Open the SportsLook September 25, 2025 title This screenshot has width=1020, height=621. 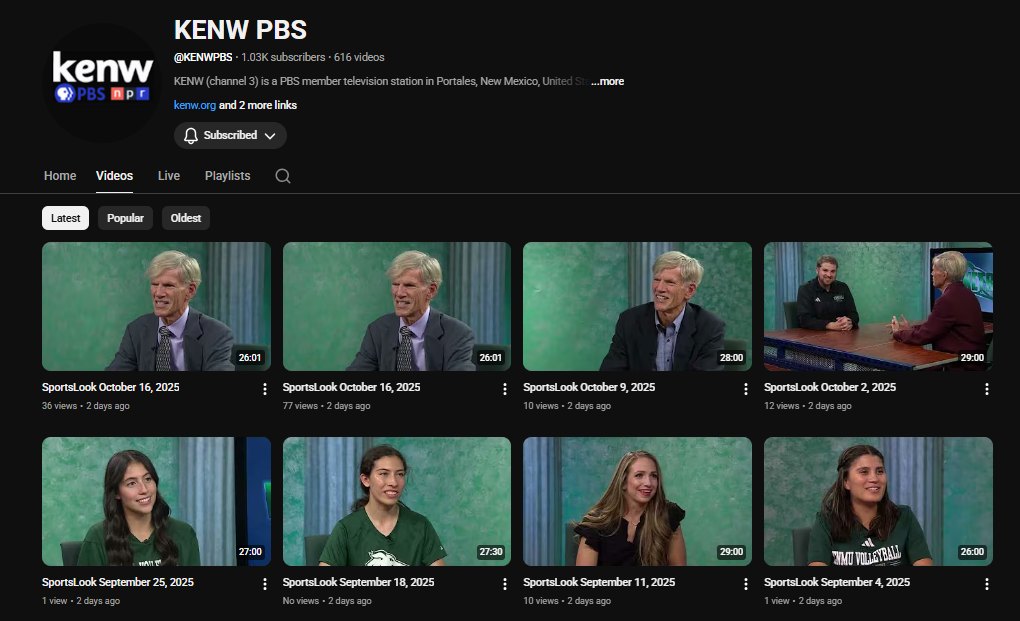118,582
